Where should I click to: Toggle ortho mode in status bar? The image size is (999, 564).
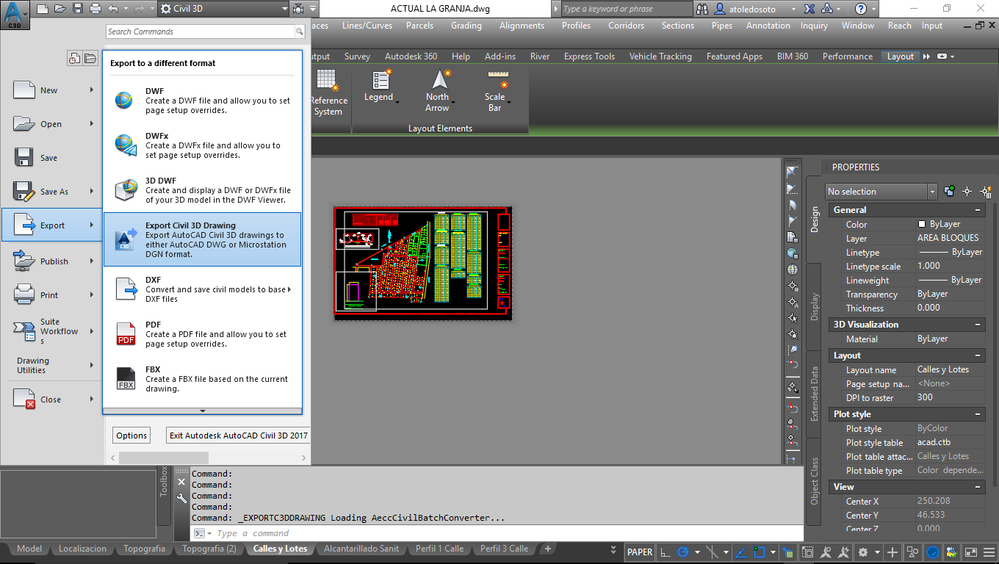click(x=665, y=553)
